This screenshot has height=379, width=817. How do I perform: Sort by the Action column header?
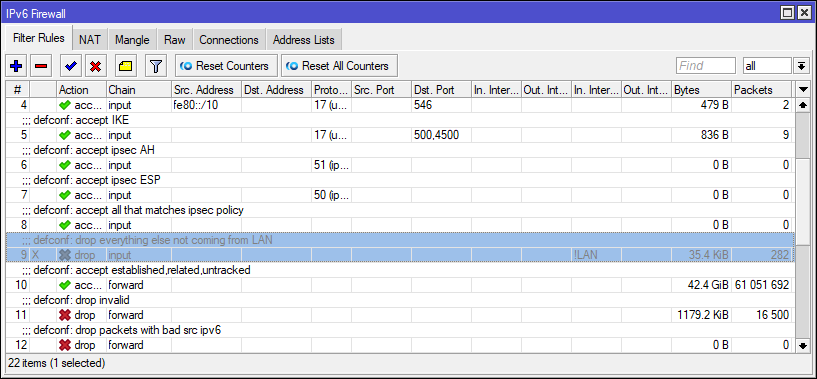pos(81,90)
